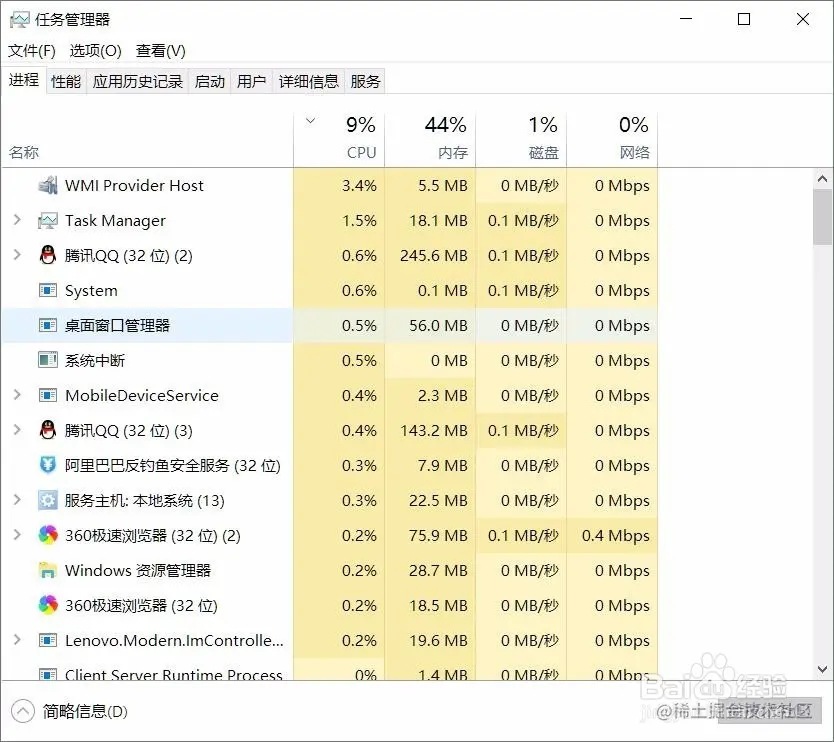Switch to the 启动 tab
The height and width of the screenshot is (742, 834).
coord(210,81)
